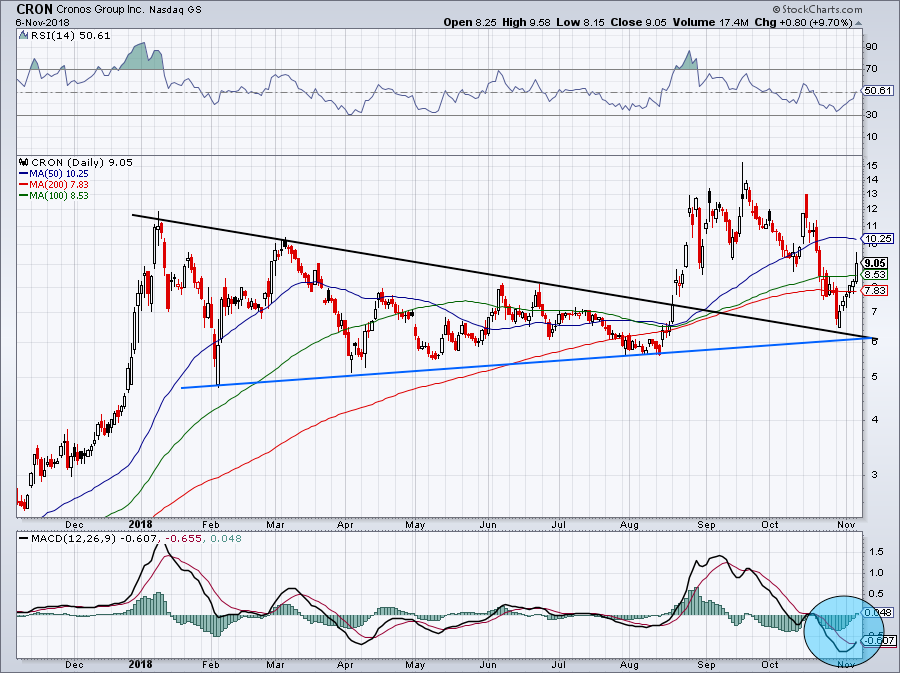Click the bold 9.05 last-price axis tag

click(876, 264)
